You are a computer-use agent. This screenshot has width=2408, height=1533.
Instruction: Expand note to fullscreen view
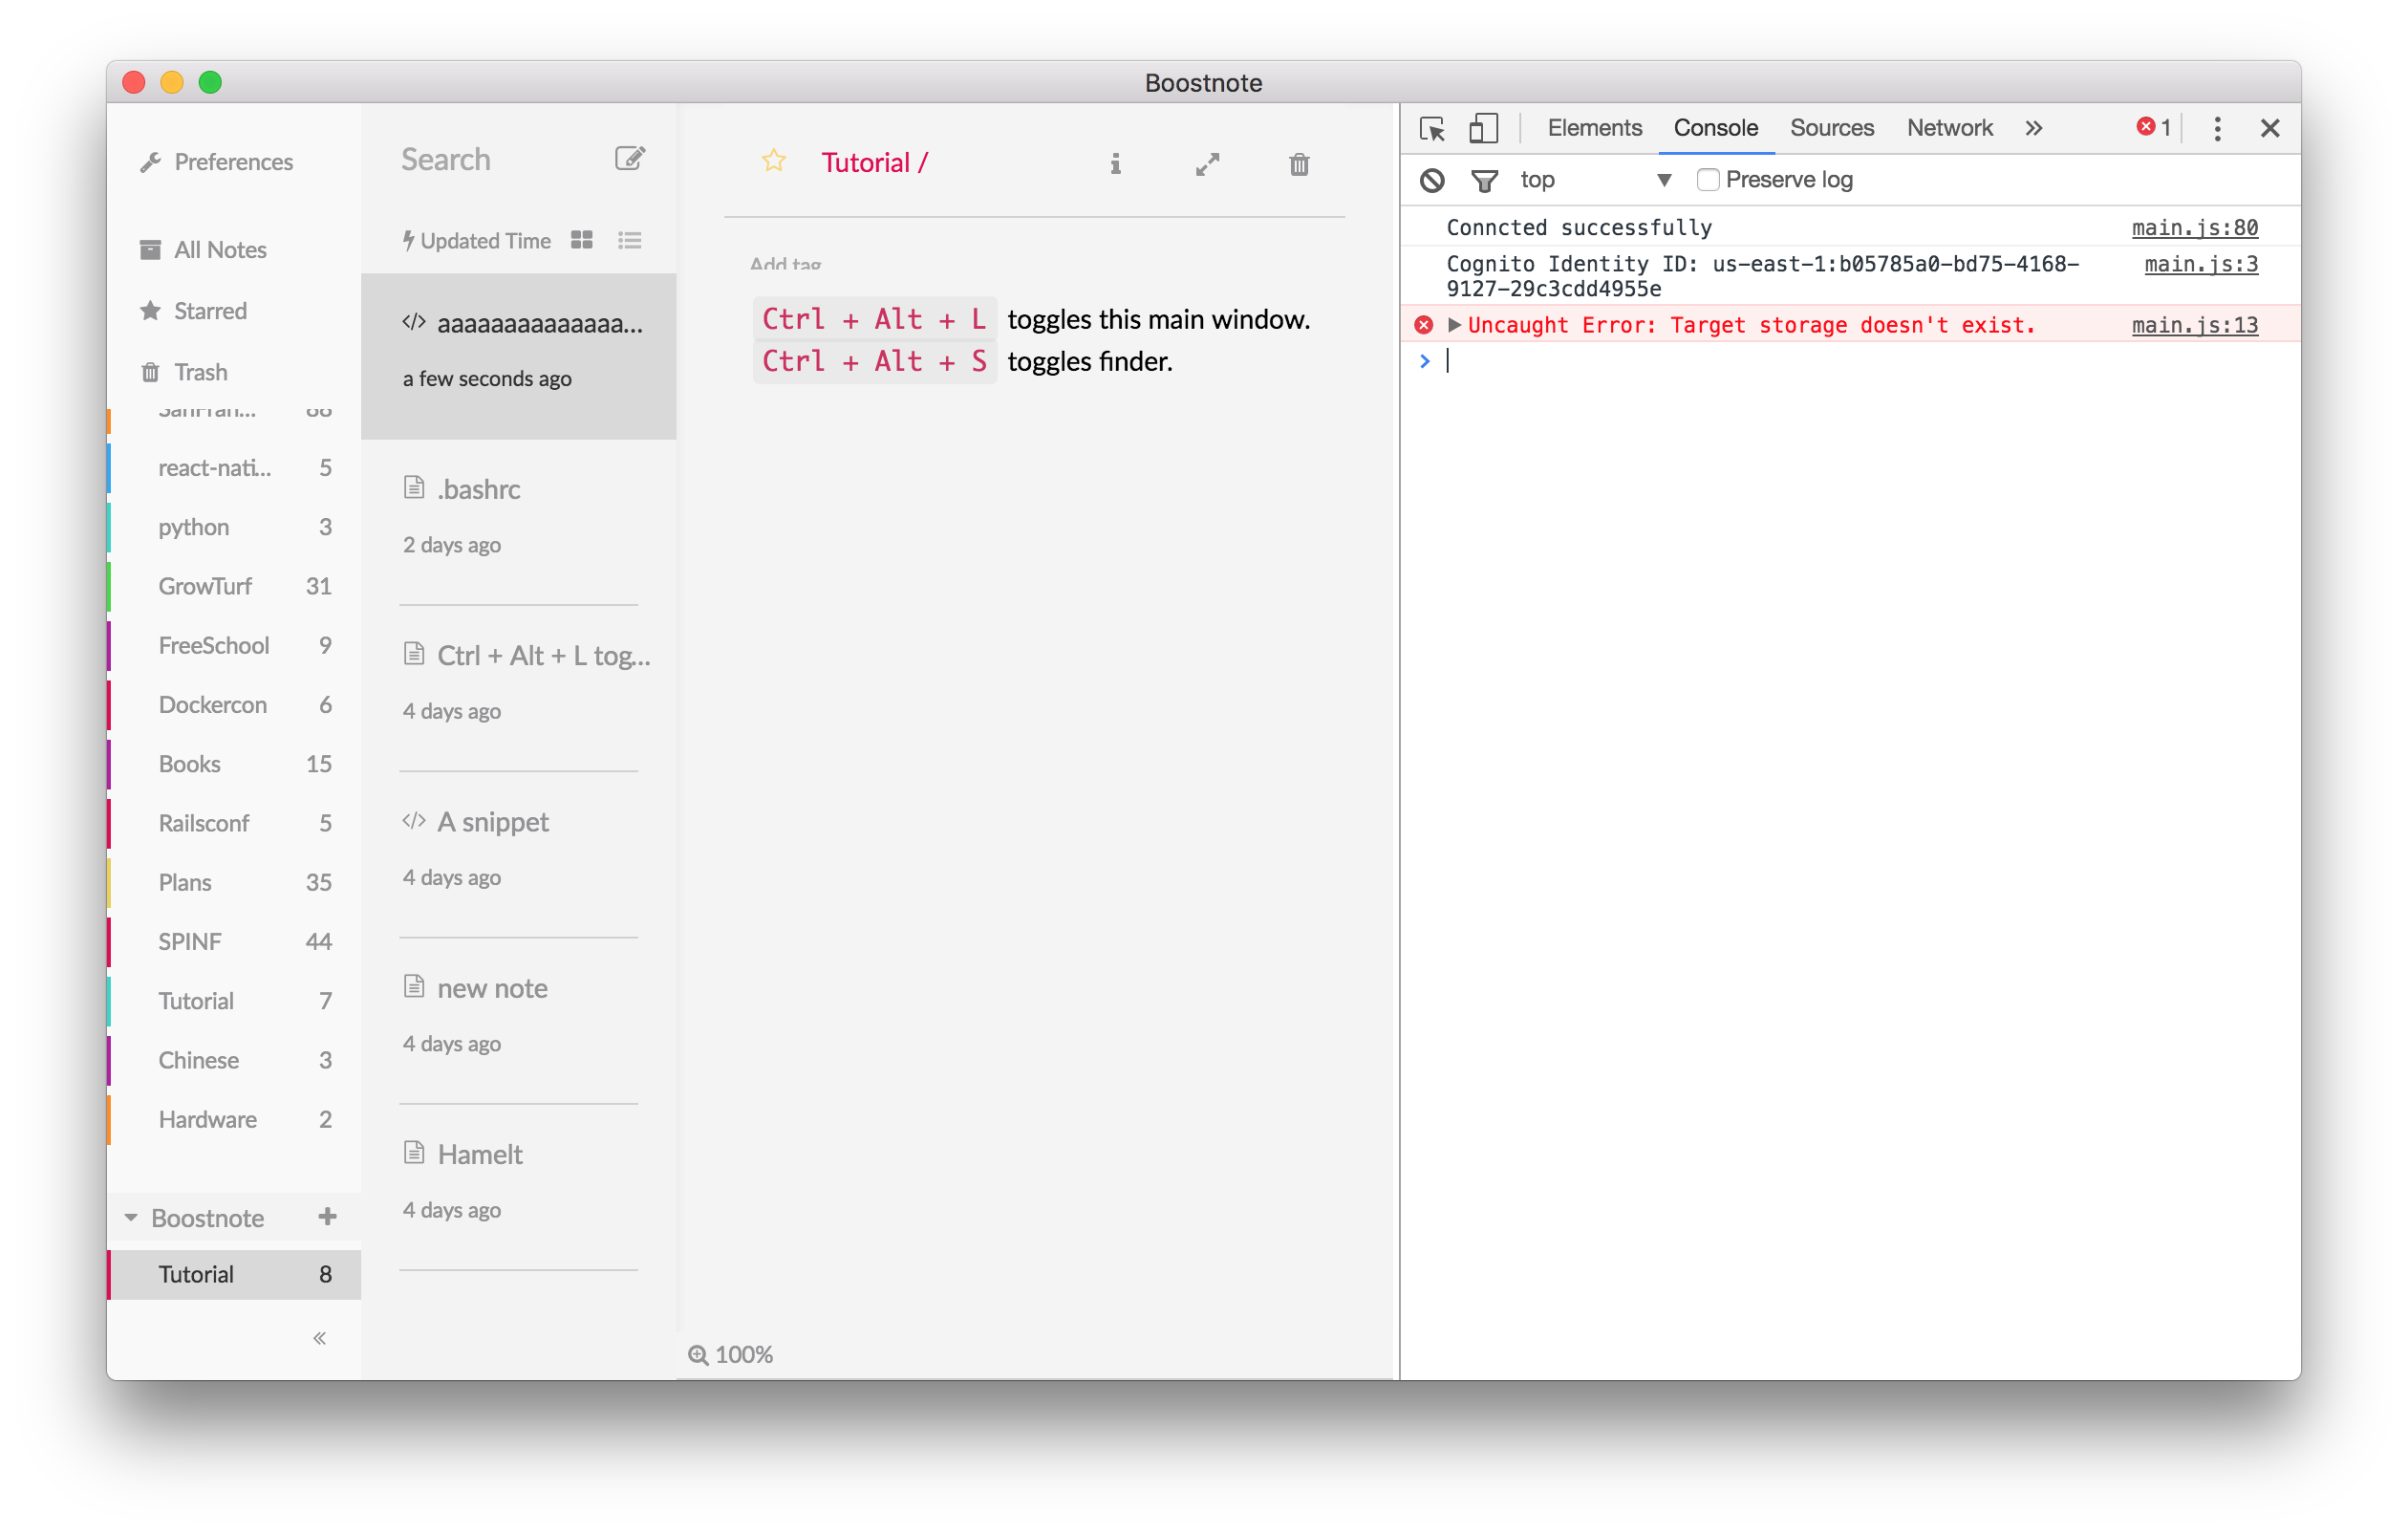(x=1207, y=164)
